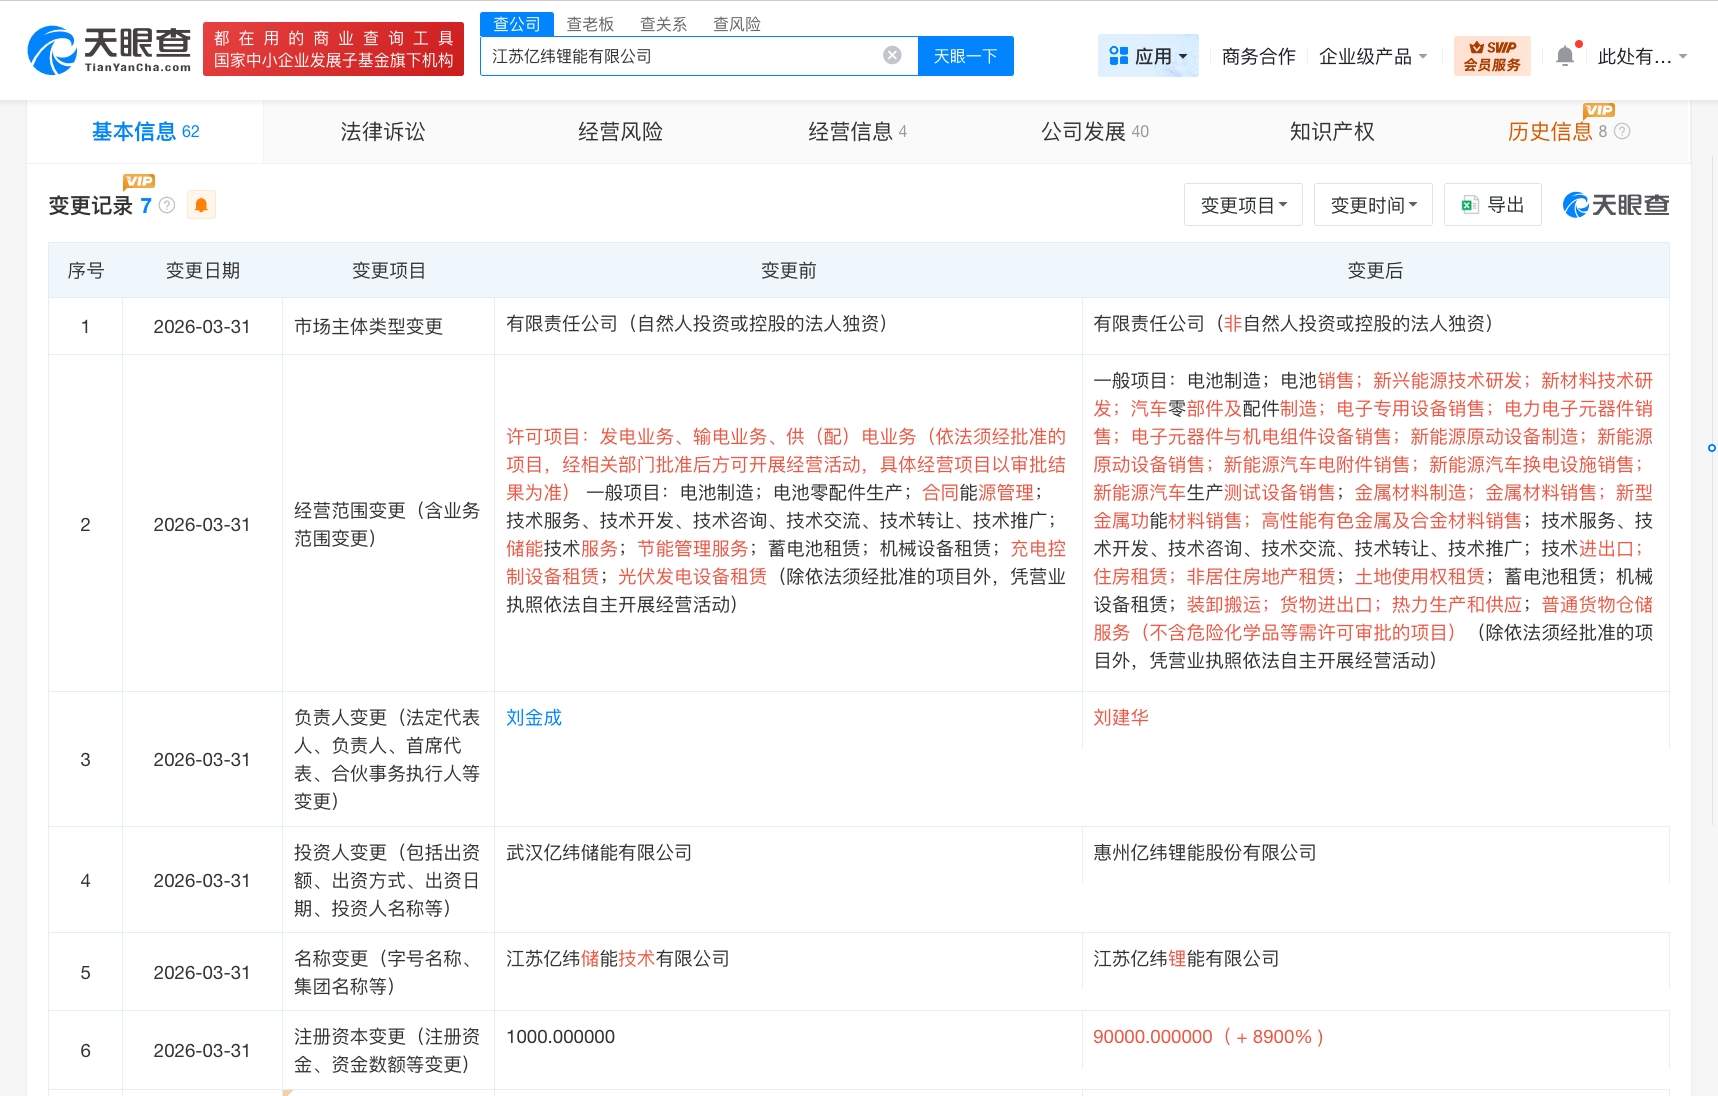The height and width of the screenshot is (1096, 1718).
Task: Clear the search box text
Action: (892, 56)
